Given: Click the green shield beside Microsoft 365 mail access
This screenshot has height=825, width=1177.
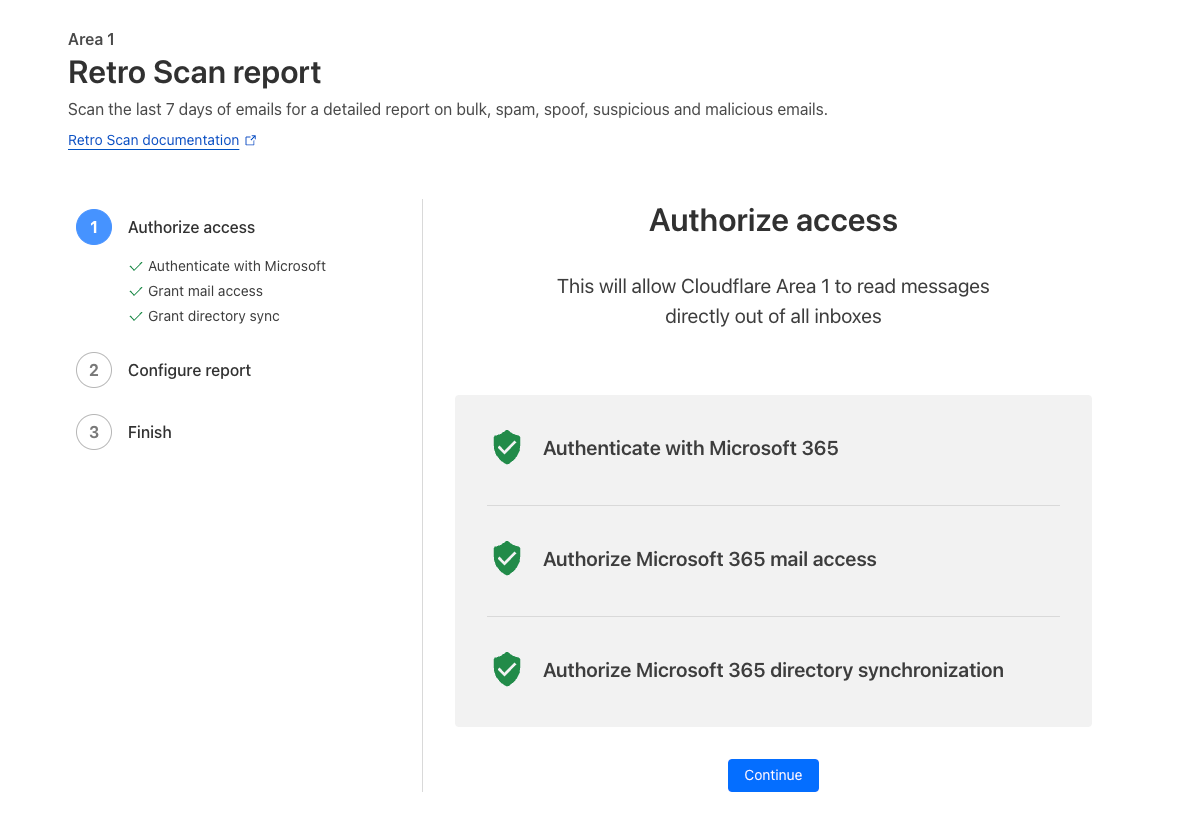Looking at the screenshot, I should [x=507, y=559].
